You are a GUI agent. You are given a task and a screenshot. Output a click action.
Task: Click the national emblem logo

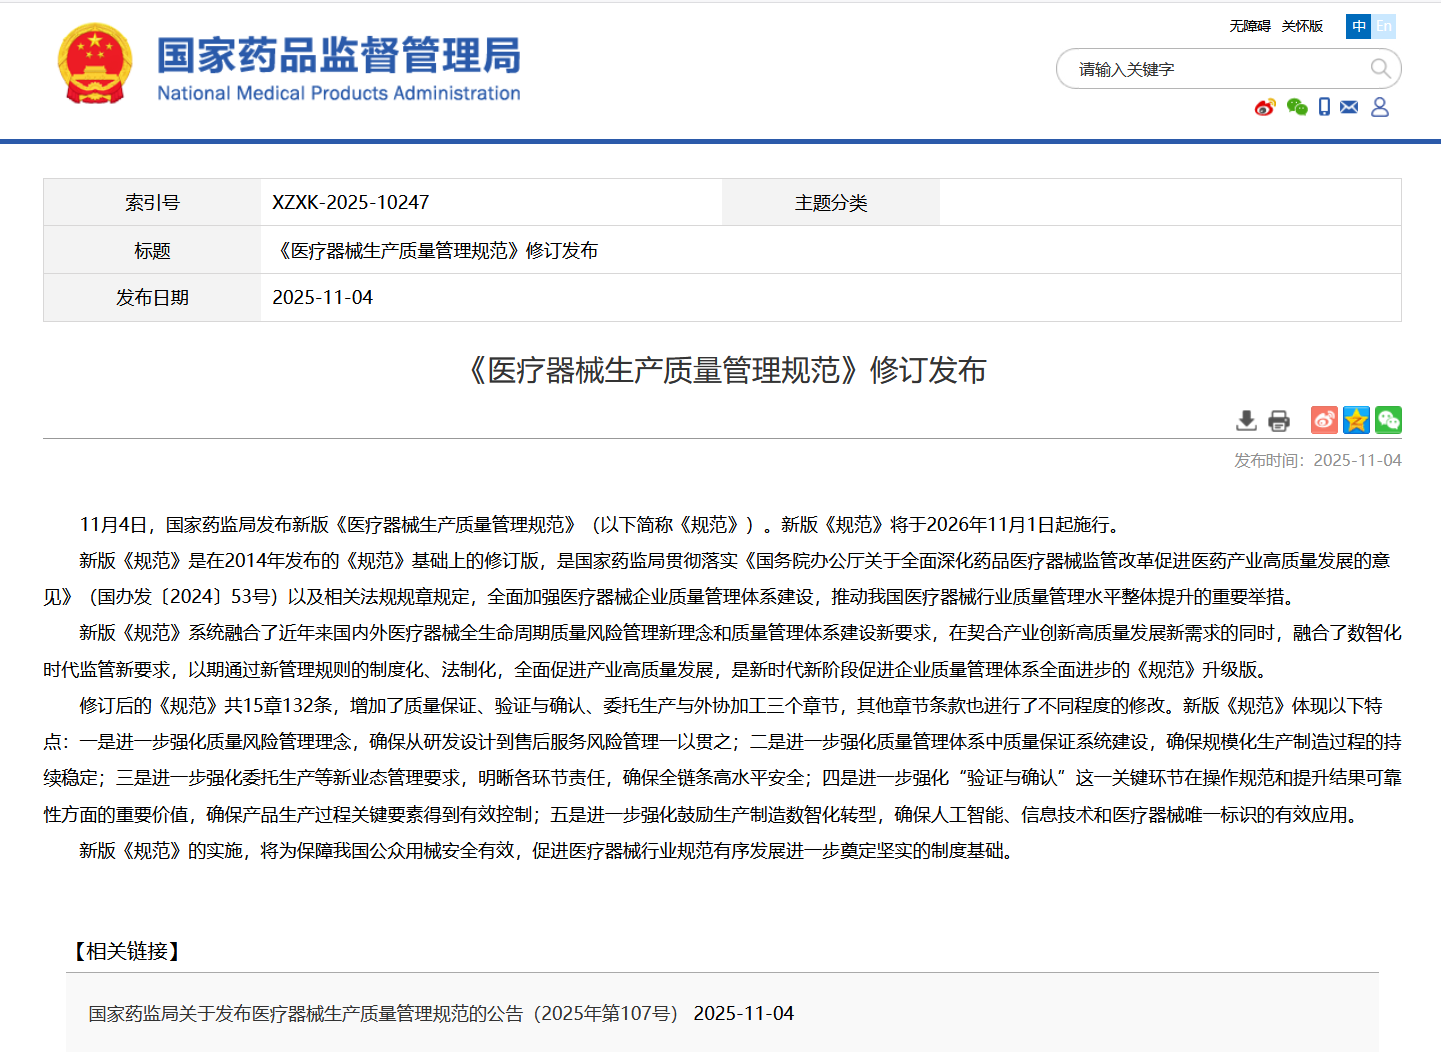click(95, 63)
